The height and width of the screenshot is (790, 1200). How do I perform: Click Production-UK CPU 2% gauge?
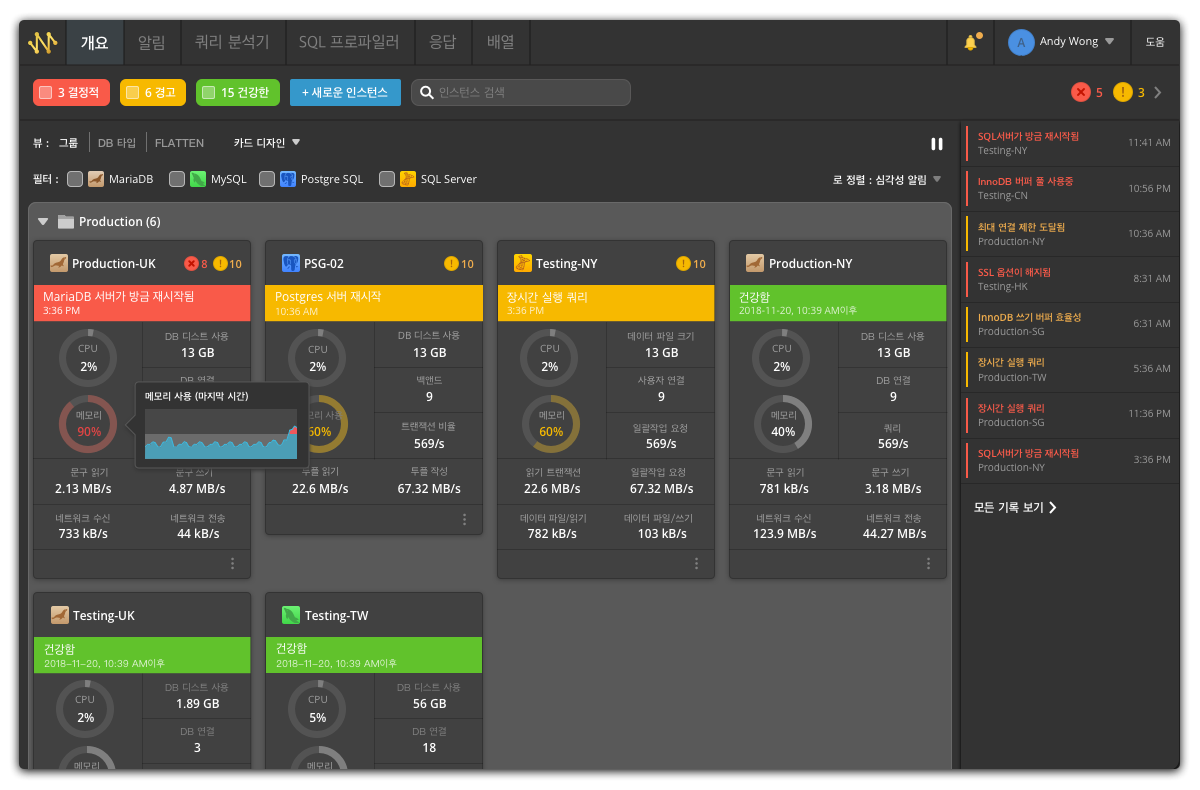[x=89, y=357]
